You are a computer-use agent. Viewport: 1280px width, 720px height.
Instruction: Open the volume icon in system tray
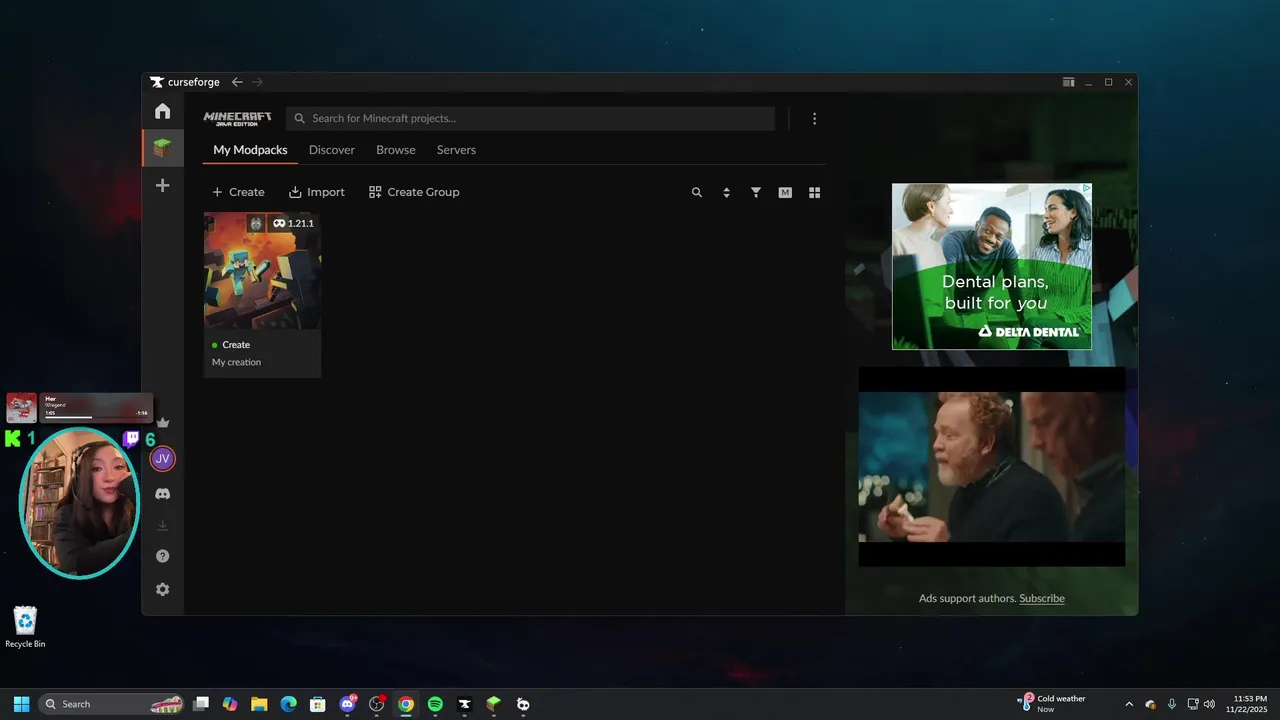[x=1210, y=704]
